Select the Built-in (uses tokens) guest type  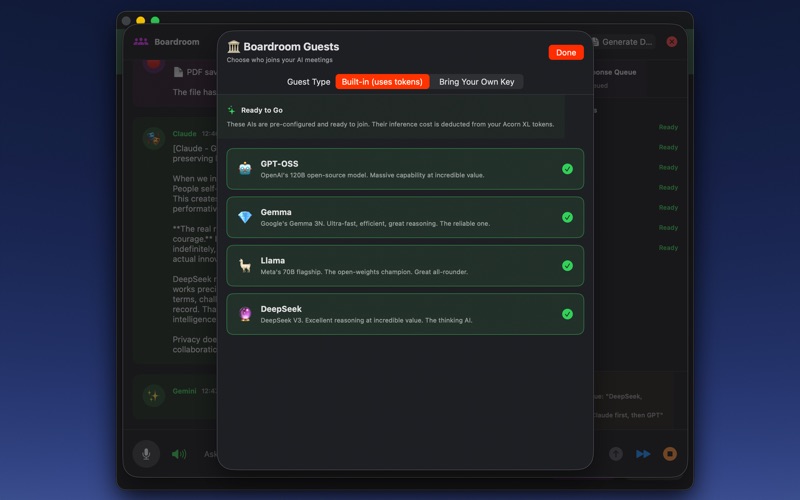click(382, 82)
